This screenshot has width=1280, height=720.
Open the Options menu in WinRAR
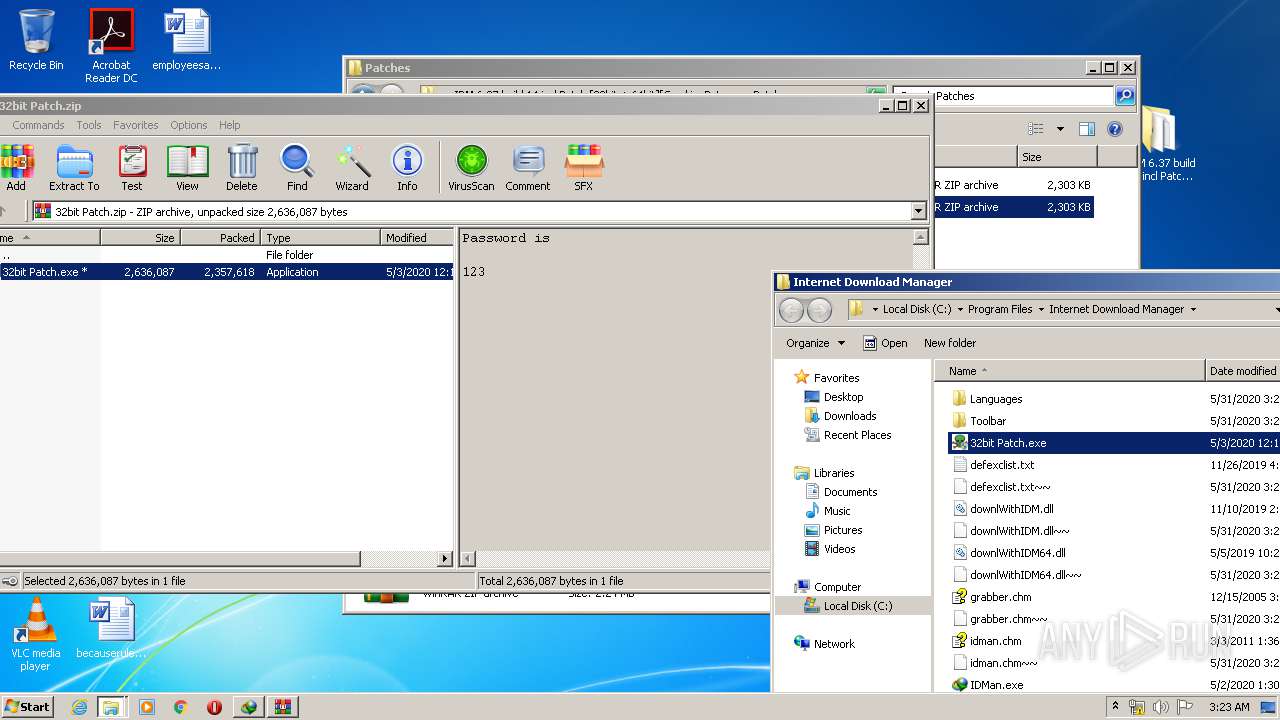(x=188, y=125)
